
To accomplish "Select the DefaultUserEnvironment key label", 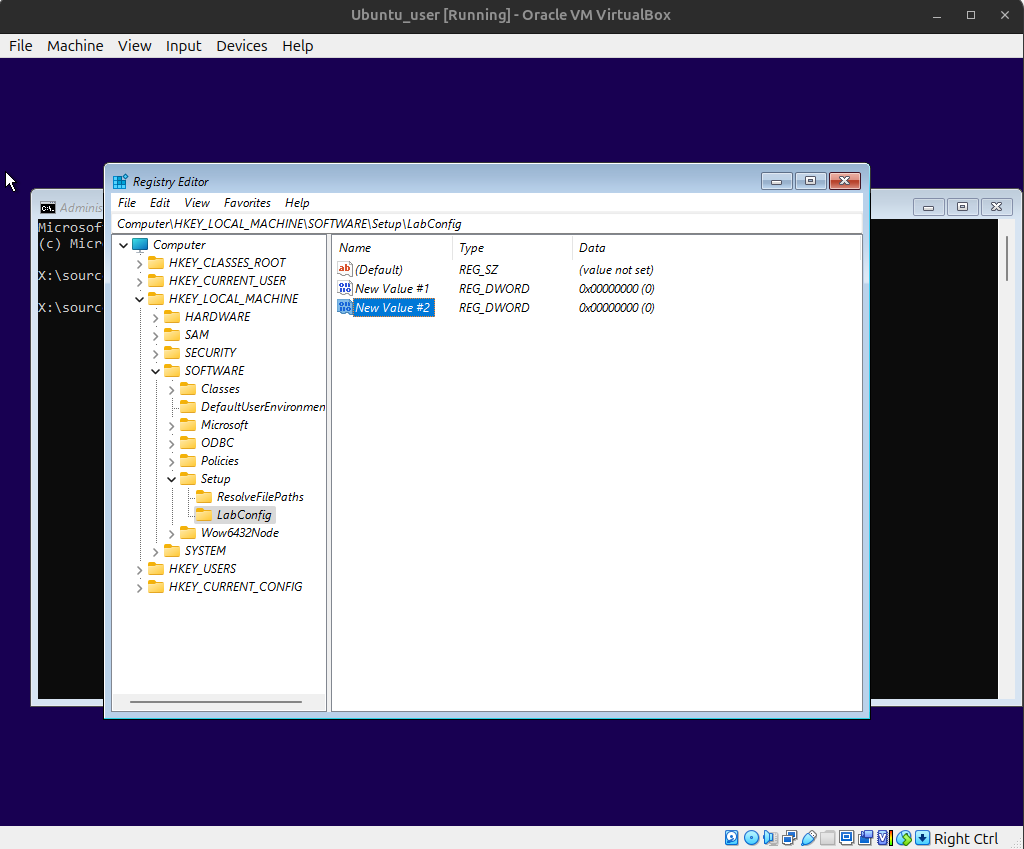I will [x=263, y=407].
